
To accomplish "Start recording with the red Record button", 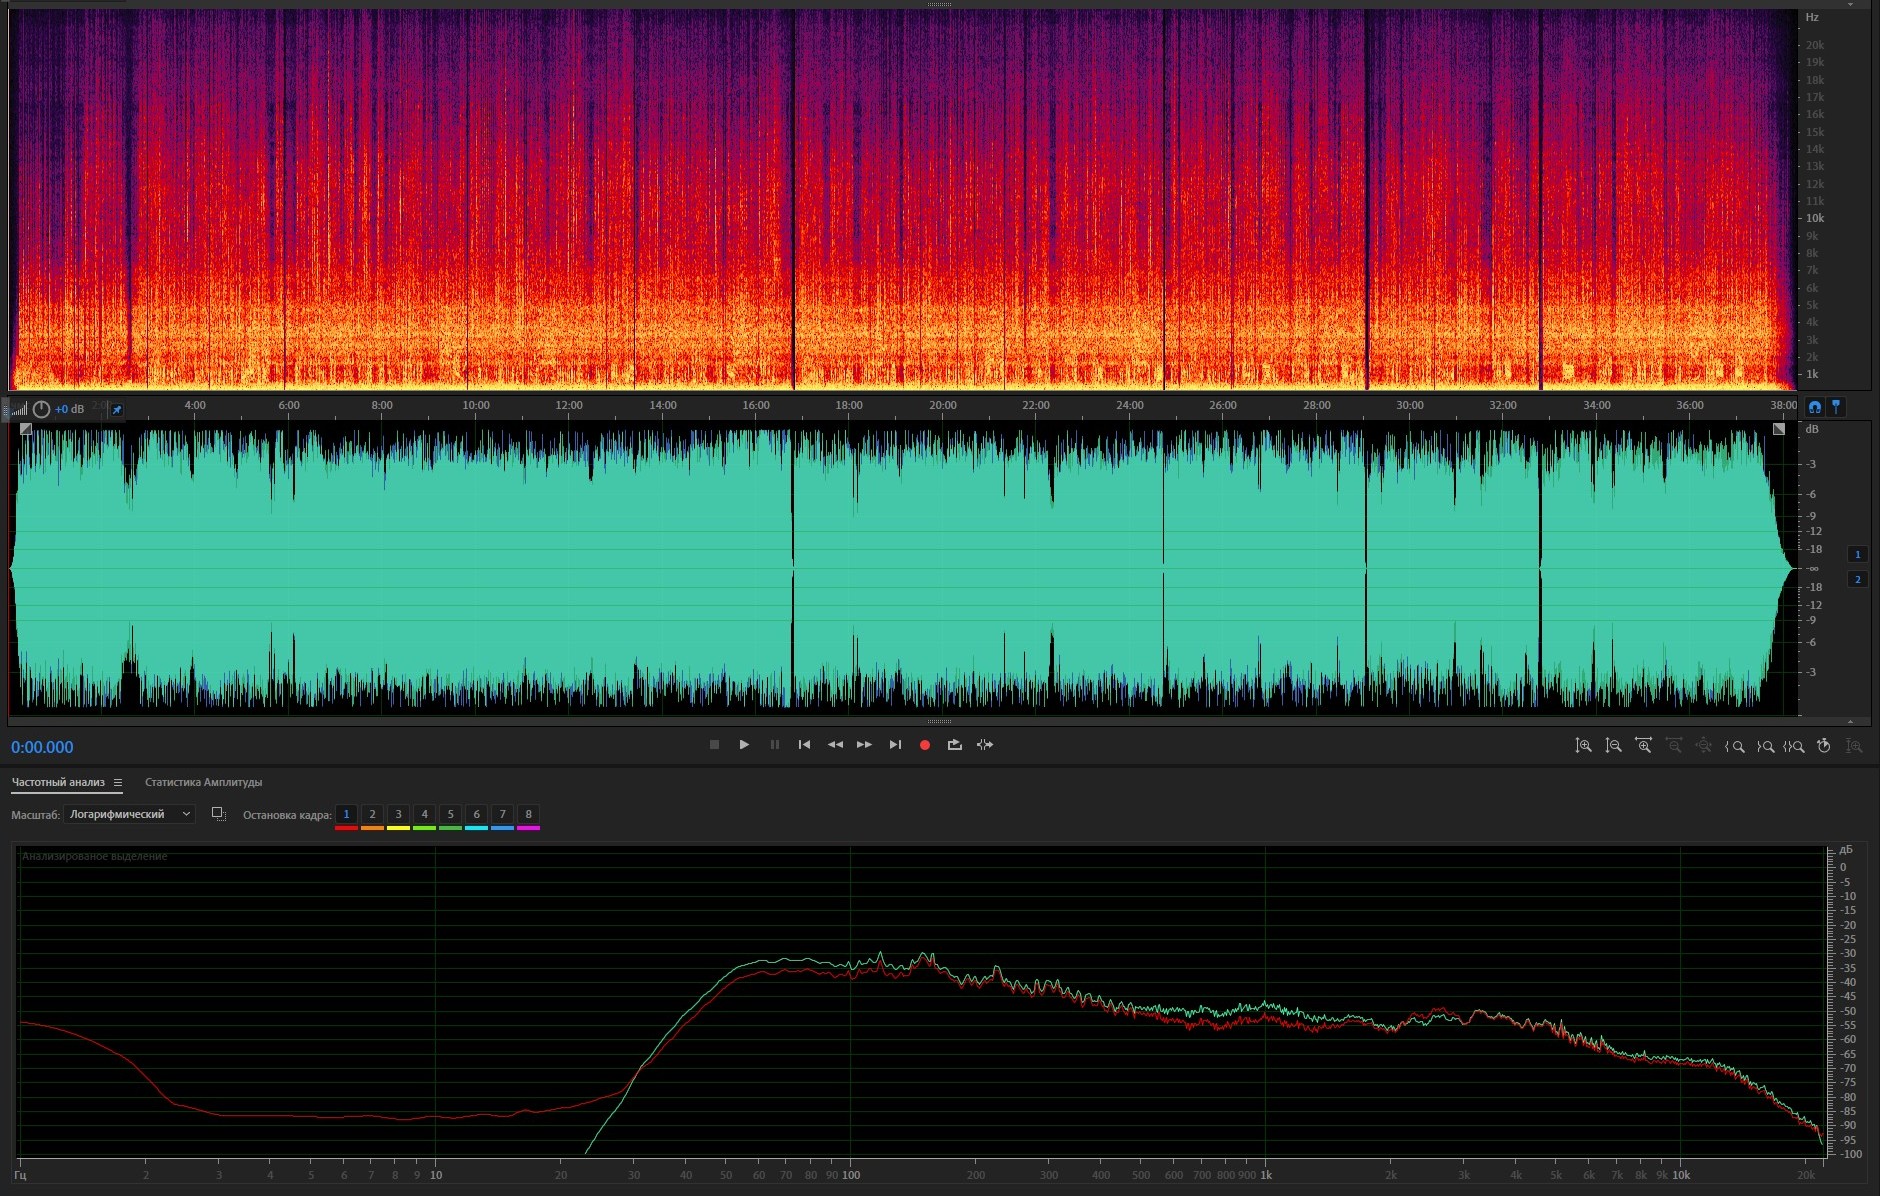I will click(925, 745).
